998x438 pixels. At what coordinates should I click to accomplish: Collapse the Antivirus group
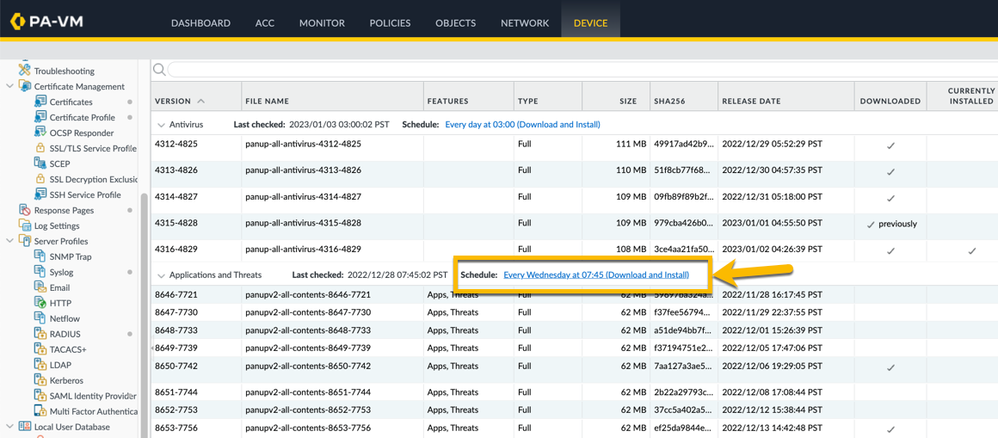point(161,125)
